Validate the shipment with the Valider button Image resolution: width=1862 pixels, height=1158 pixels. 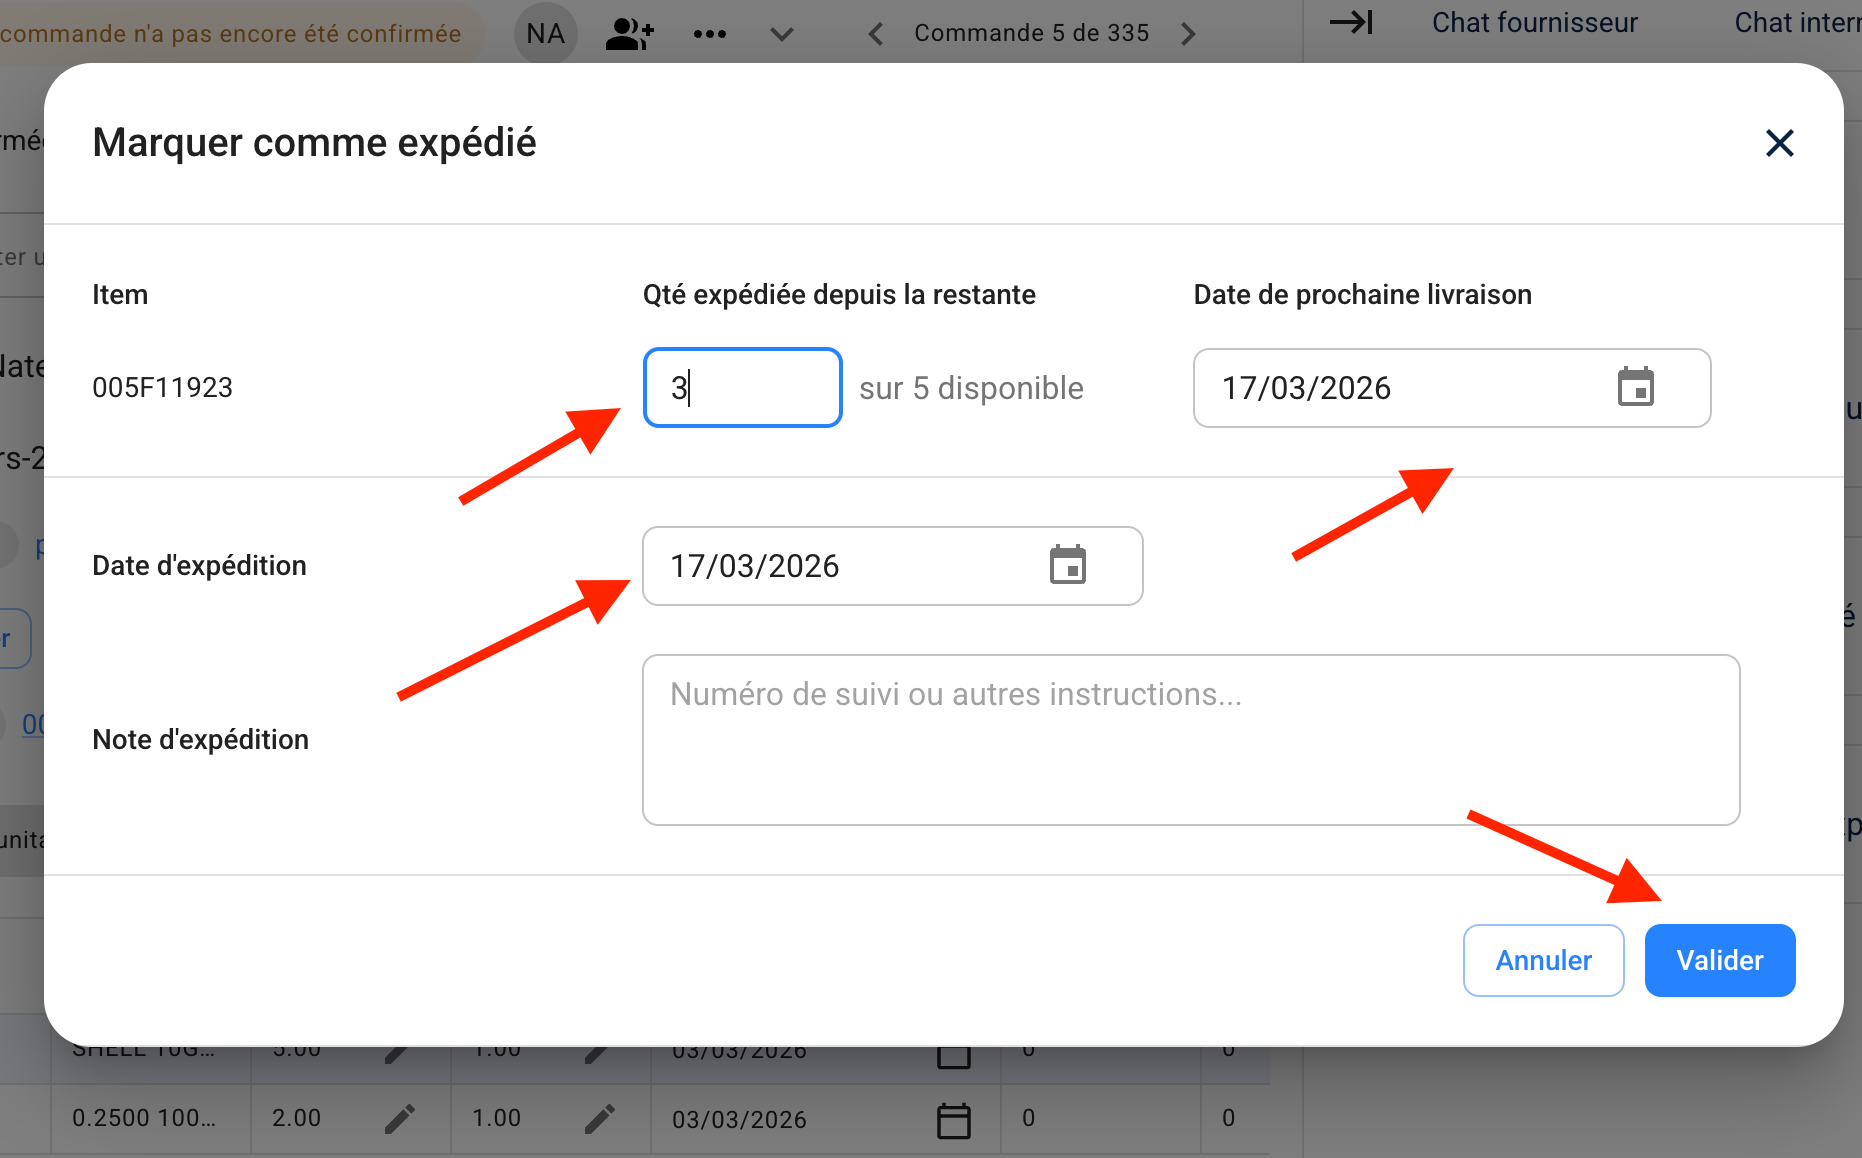tap(1719, 960)
